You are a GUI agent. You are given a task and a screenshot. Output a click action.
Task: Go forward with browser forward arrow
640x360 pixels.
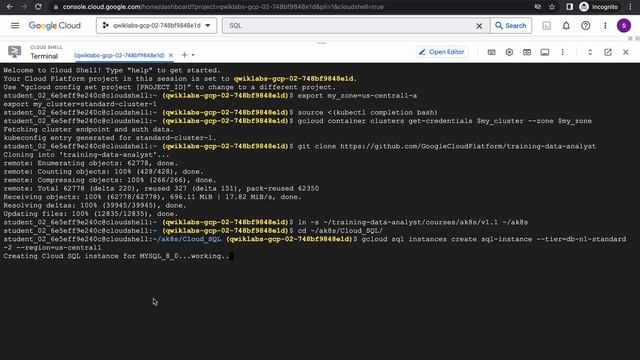click(24, 7)
